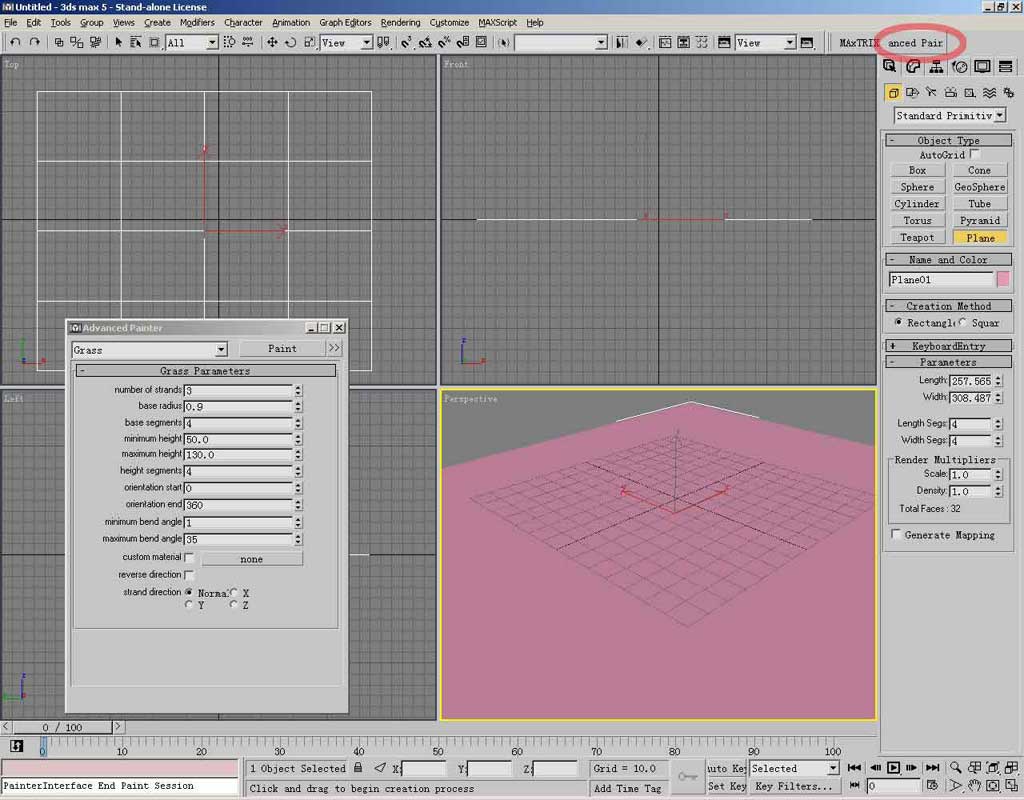Open the Standard Primitives category dropdown

tap(999, 116)
